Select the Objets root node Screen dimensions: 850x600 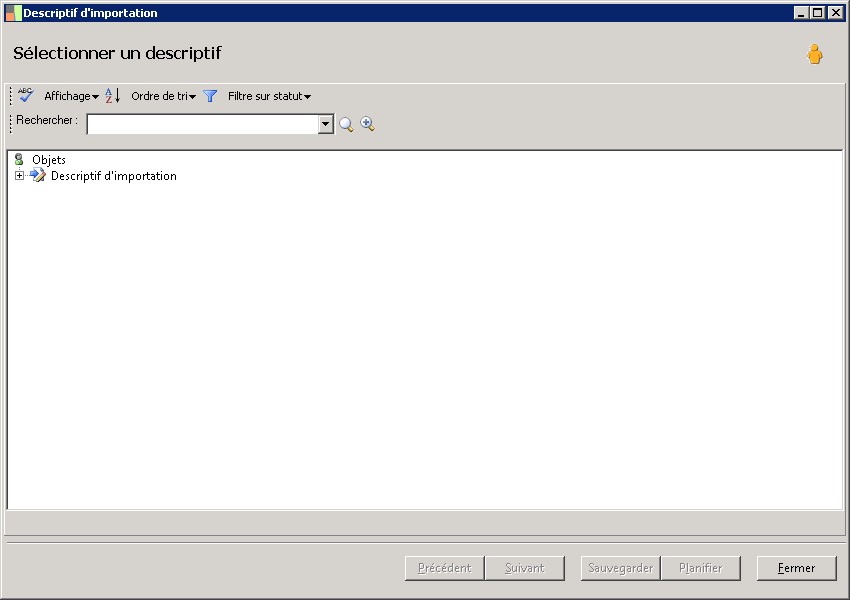tap(49, 160)
